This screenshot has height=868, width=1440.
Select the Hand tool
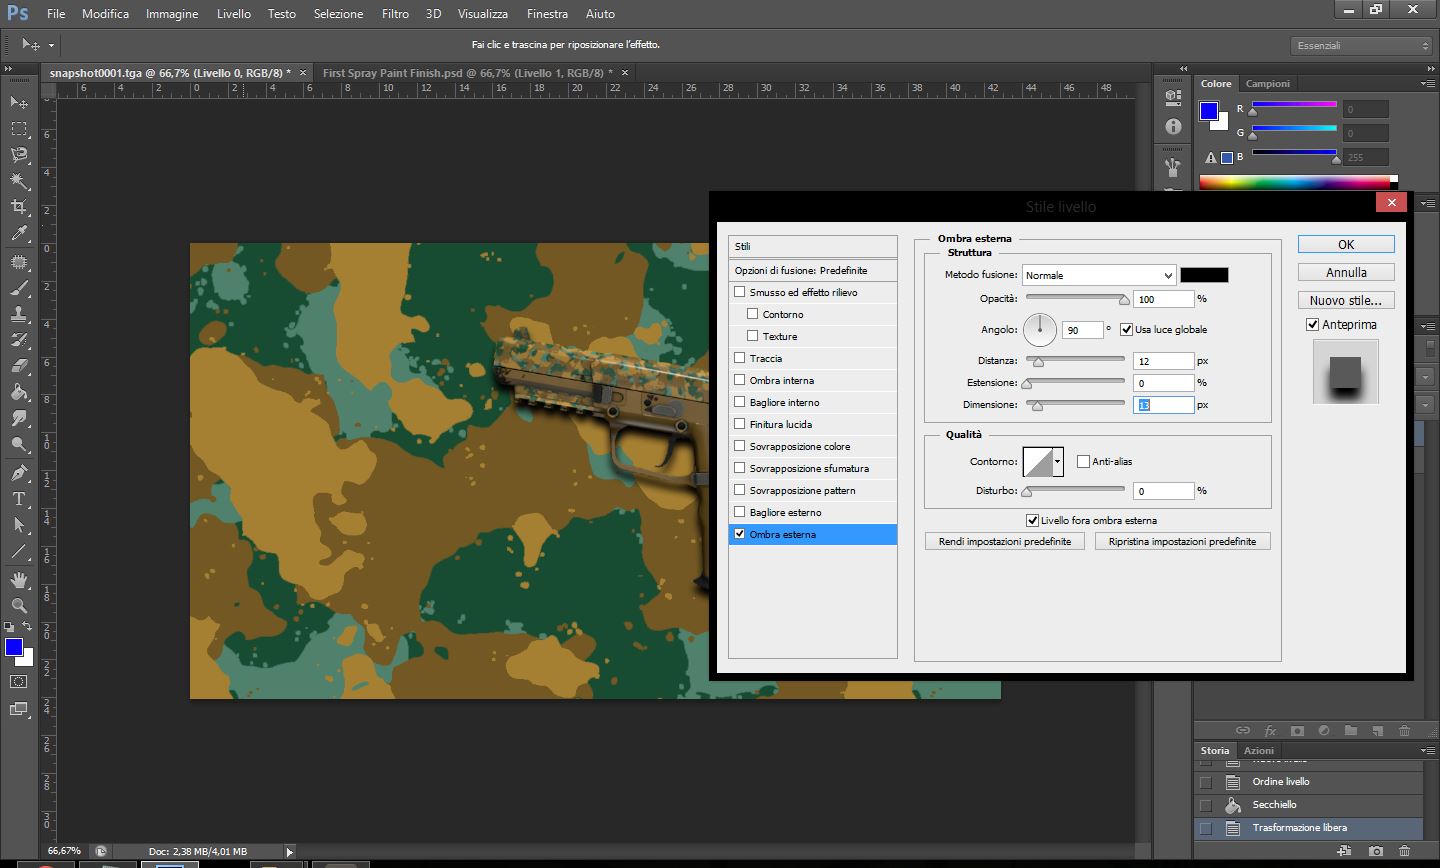point(19,580)
